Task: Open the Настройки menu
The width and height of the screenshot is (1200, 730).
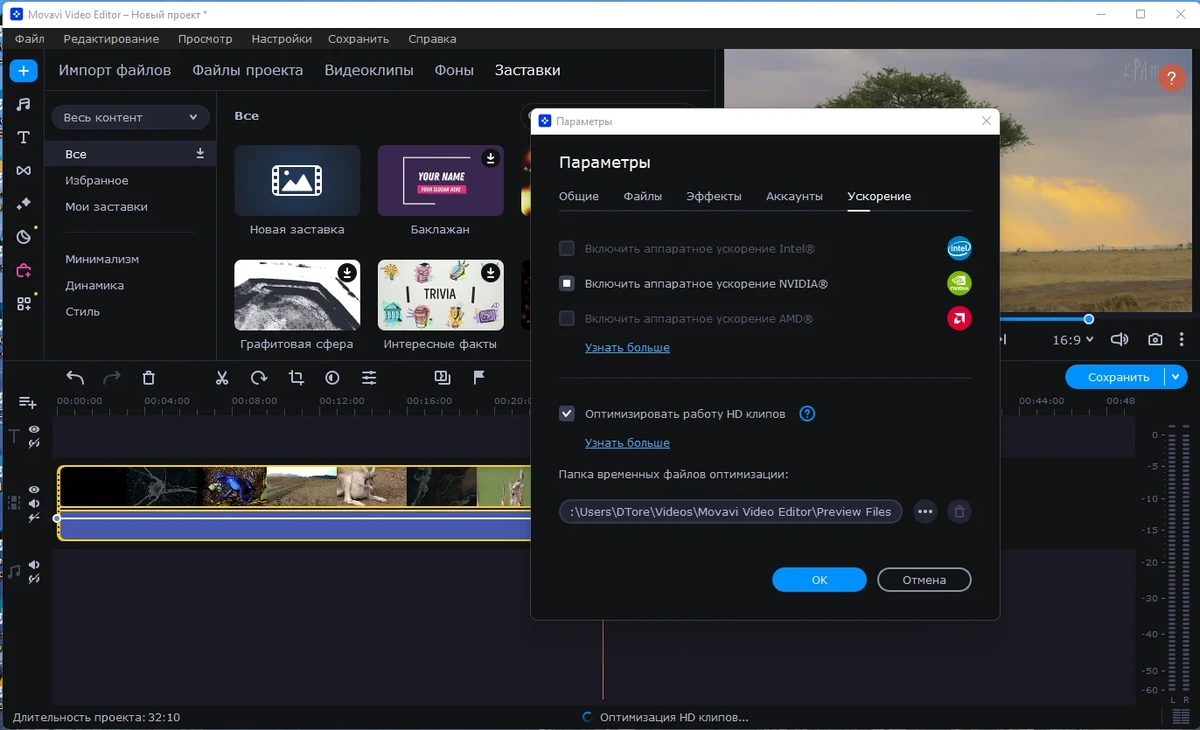Action: [282, 39]
